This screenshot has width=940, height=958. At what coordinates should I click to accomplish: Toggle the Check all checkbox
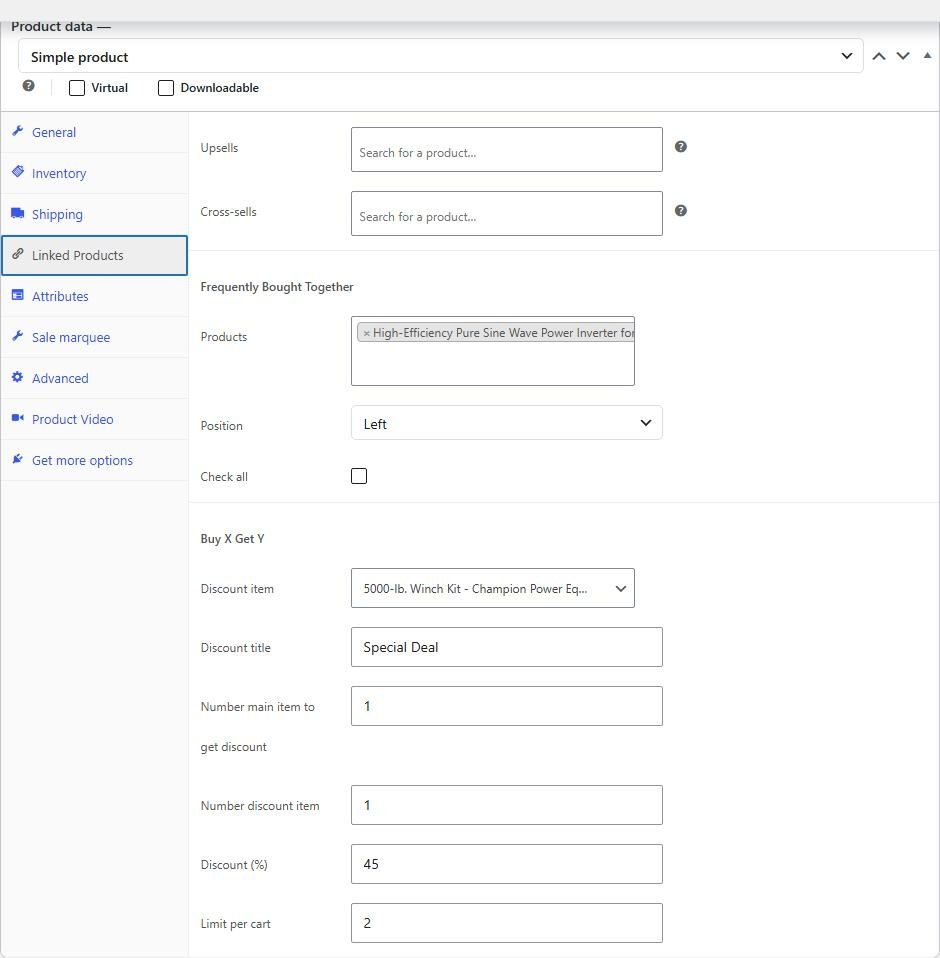(x=359, y=476)
